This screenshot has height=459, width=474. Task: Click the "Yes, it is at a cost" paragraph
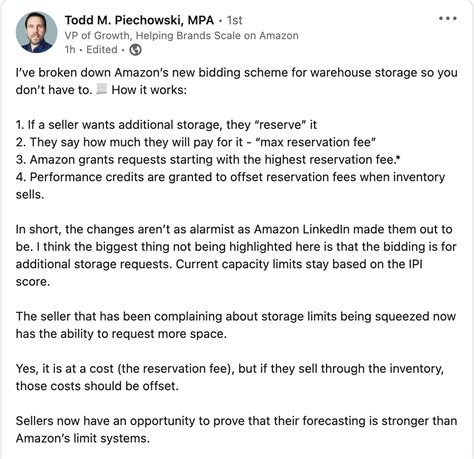click(230, 377)
